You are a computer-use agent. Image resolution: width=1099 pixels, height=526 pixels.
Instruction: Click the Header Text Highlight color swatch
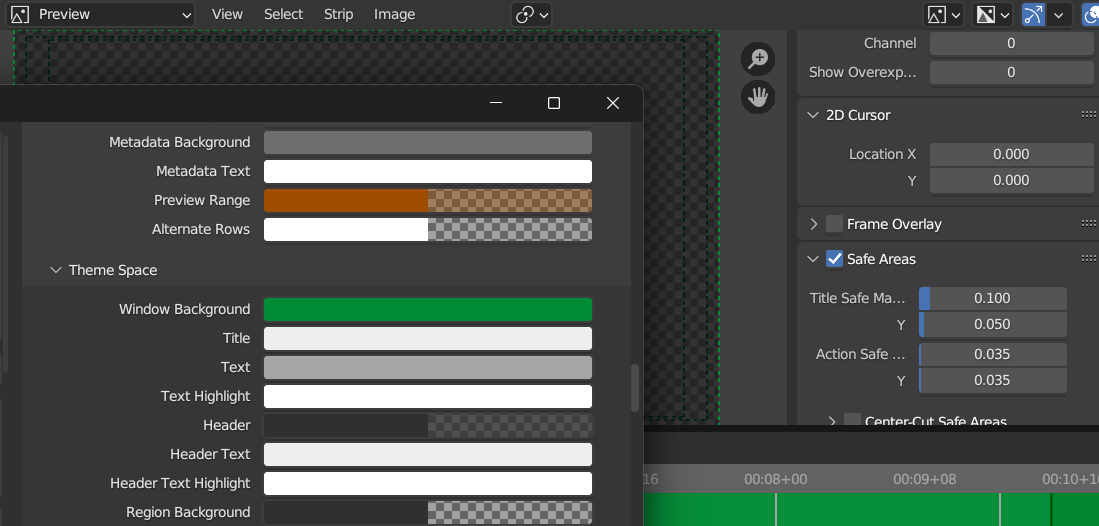[428, 483]
